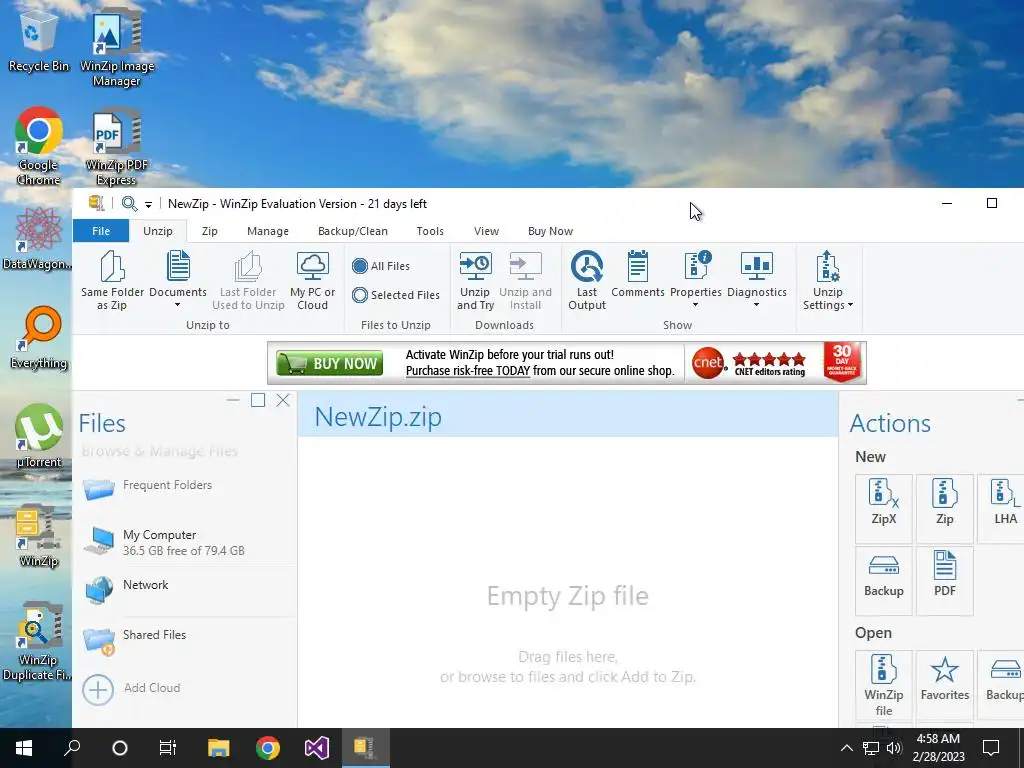This screenshot has height=768, width=1024.
Task: Open the Buy Now ribbon tab
Action: 550,231
